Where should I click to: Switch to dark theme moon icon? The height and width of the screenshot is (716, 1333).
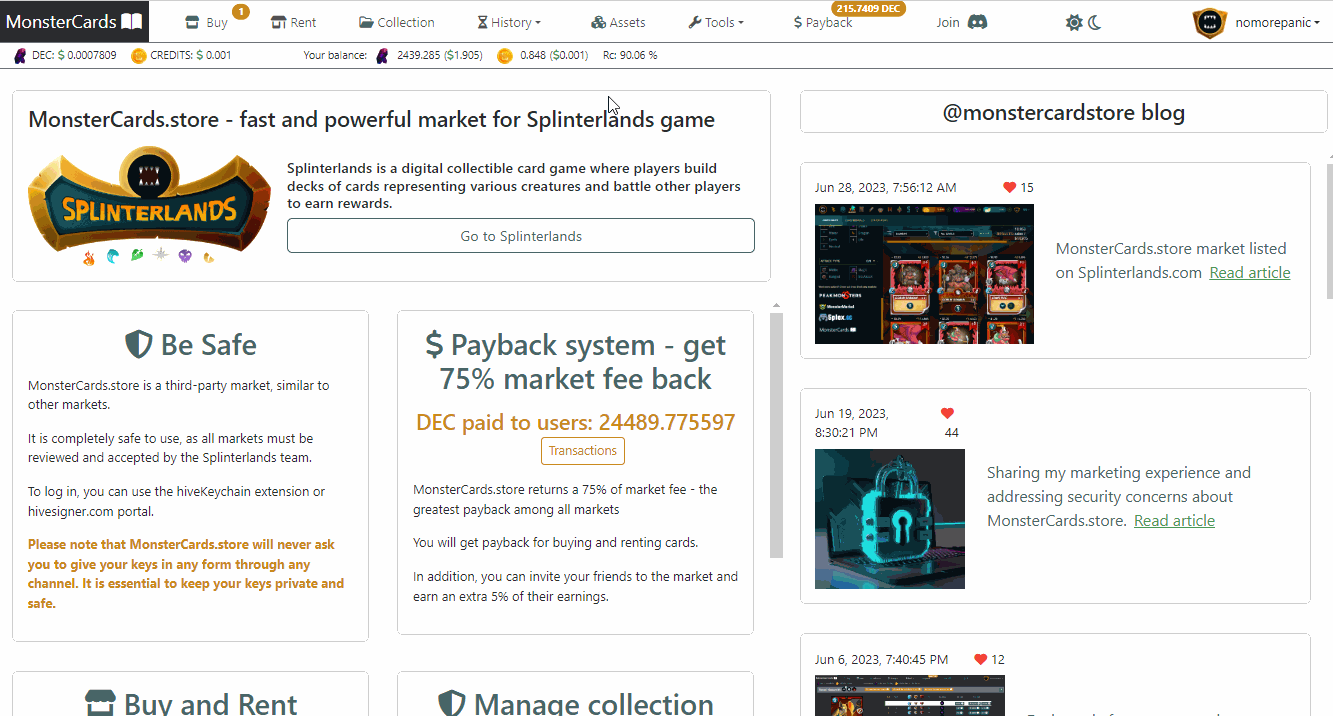(x=1095, y=22)
